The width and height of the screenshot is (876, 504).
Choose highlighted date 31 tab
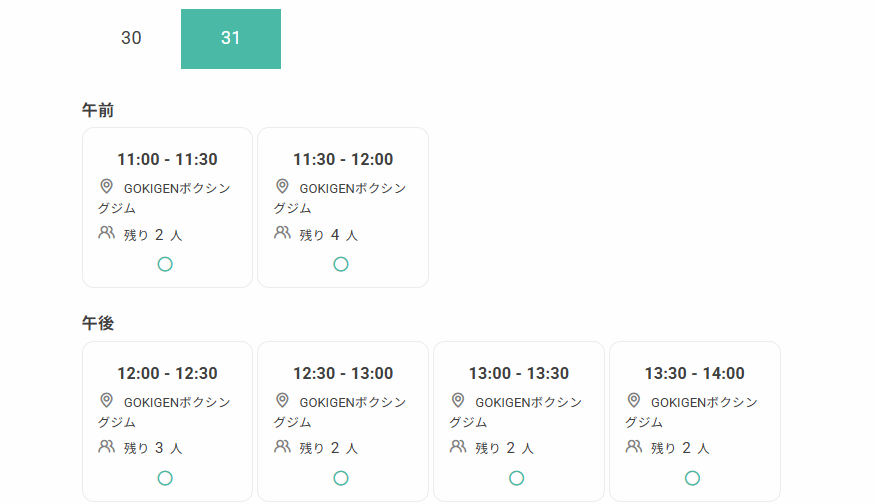click(x=231, y=39)
